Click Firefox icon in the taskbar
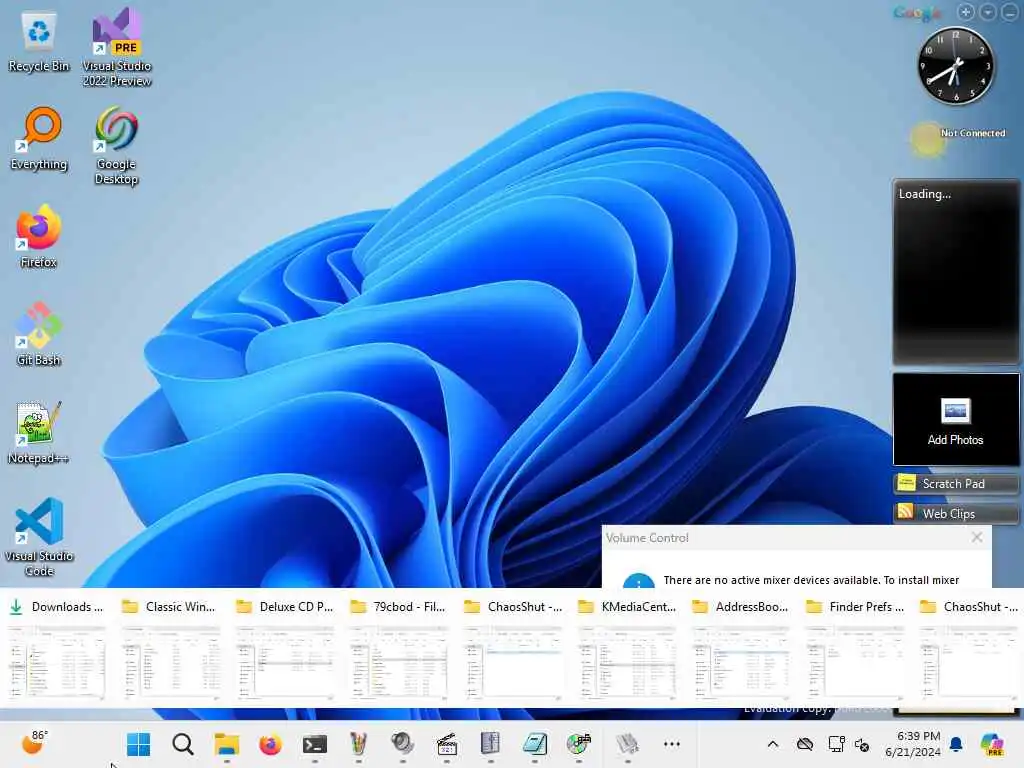This screenshot has width=1024, height=768. [x=270, y=744]
